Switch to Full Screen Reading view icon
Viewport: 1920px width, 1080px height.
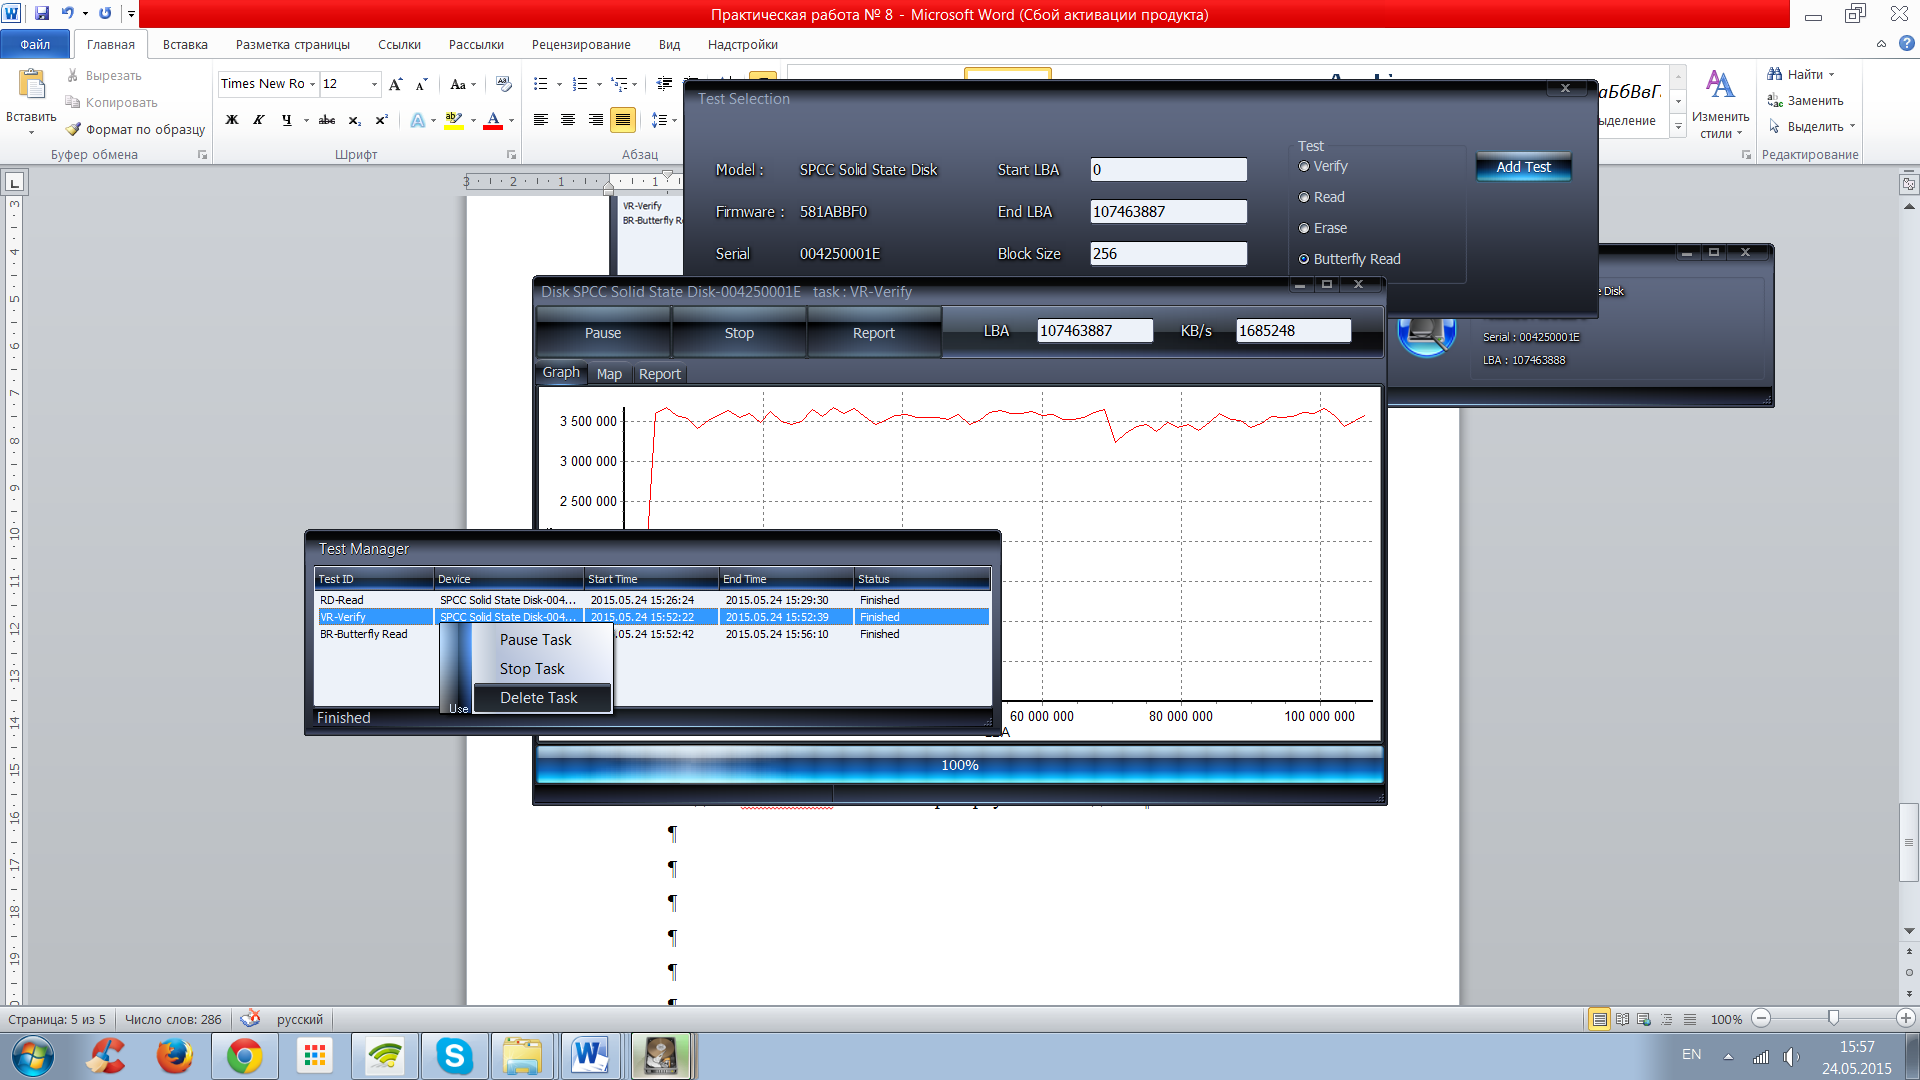tap(1622, 1019)
